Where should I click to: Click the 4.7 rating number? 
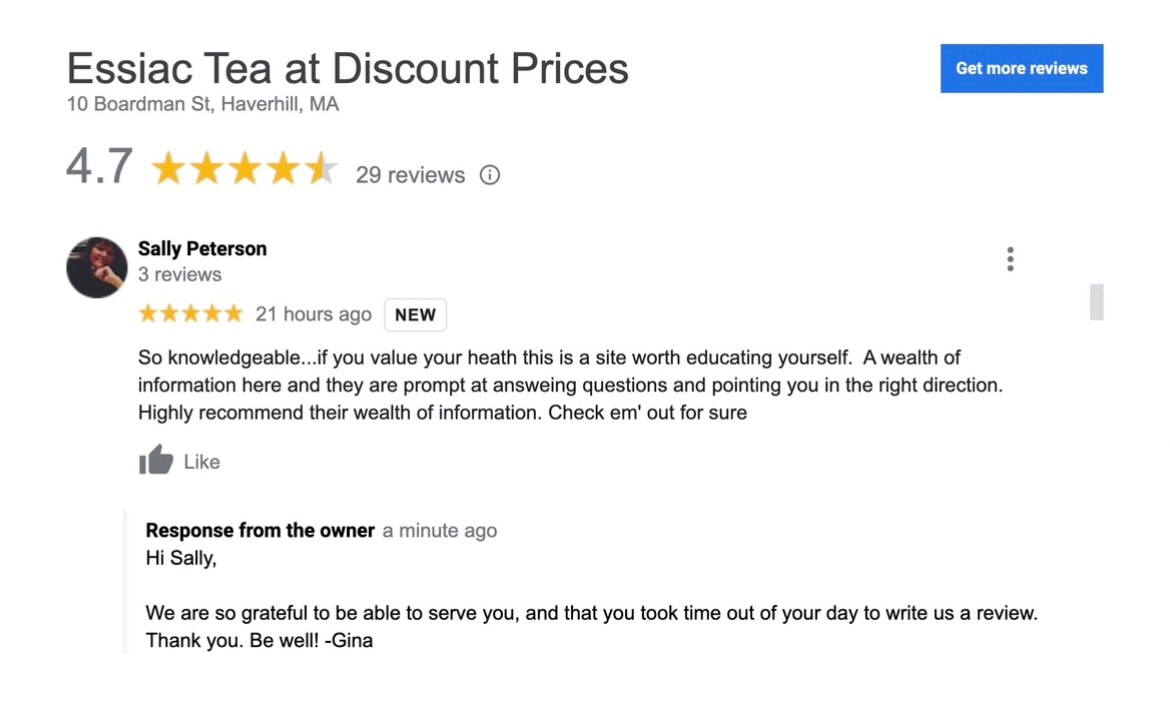(100, 166)
